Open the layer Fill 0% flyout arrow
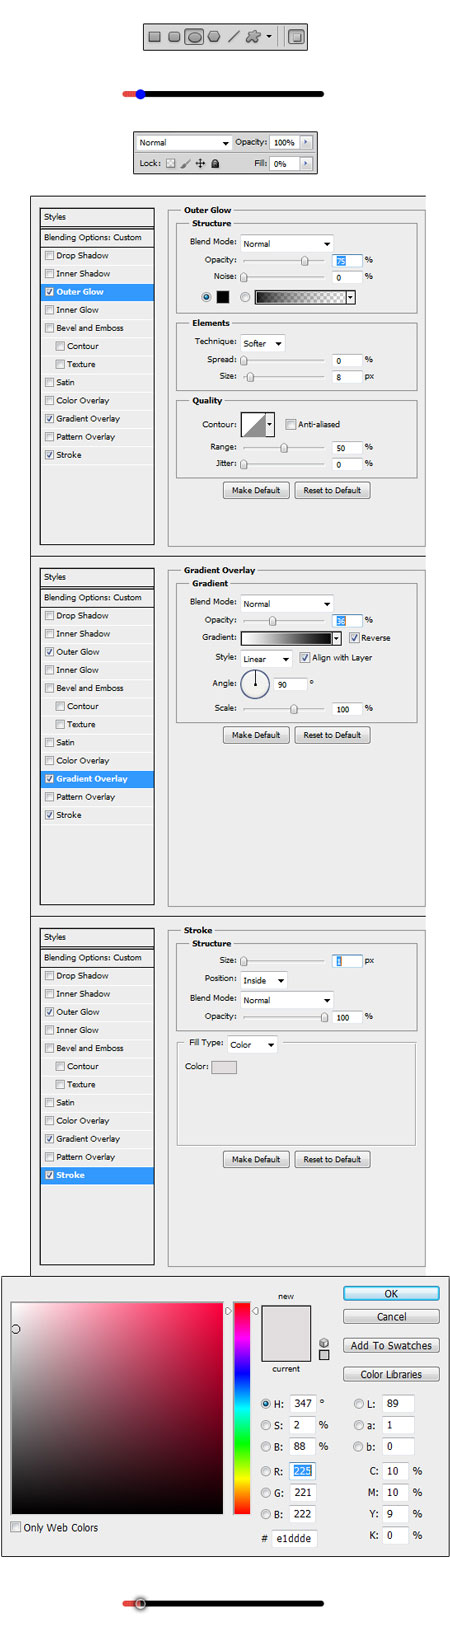Image resolution: width=450 pixels, height=1648 pixels. tap(306, 163)
